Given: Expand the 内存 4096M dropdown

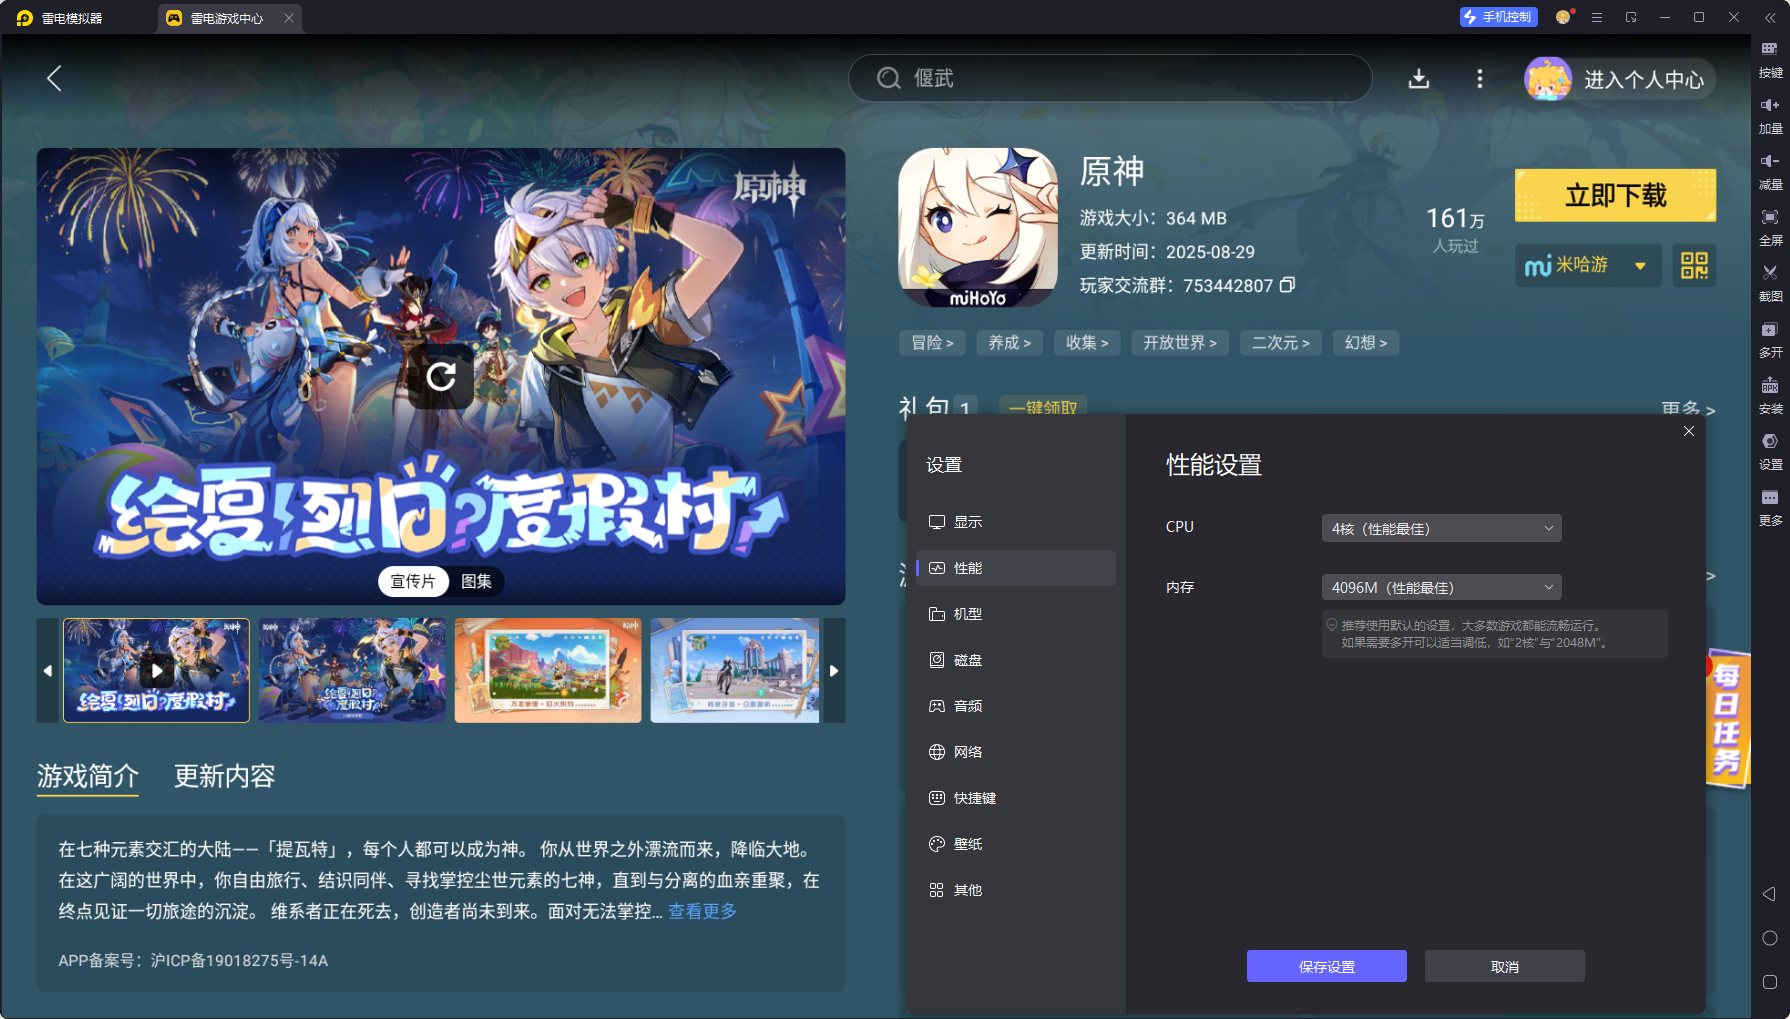Looking at the screenshot, I should coord(1441,587).
